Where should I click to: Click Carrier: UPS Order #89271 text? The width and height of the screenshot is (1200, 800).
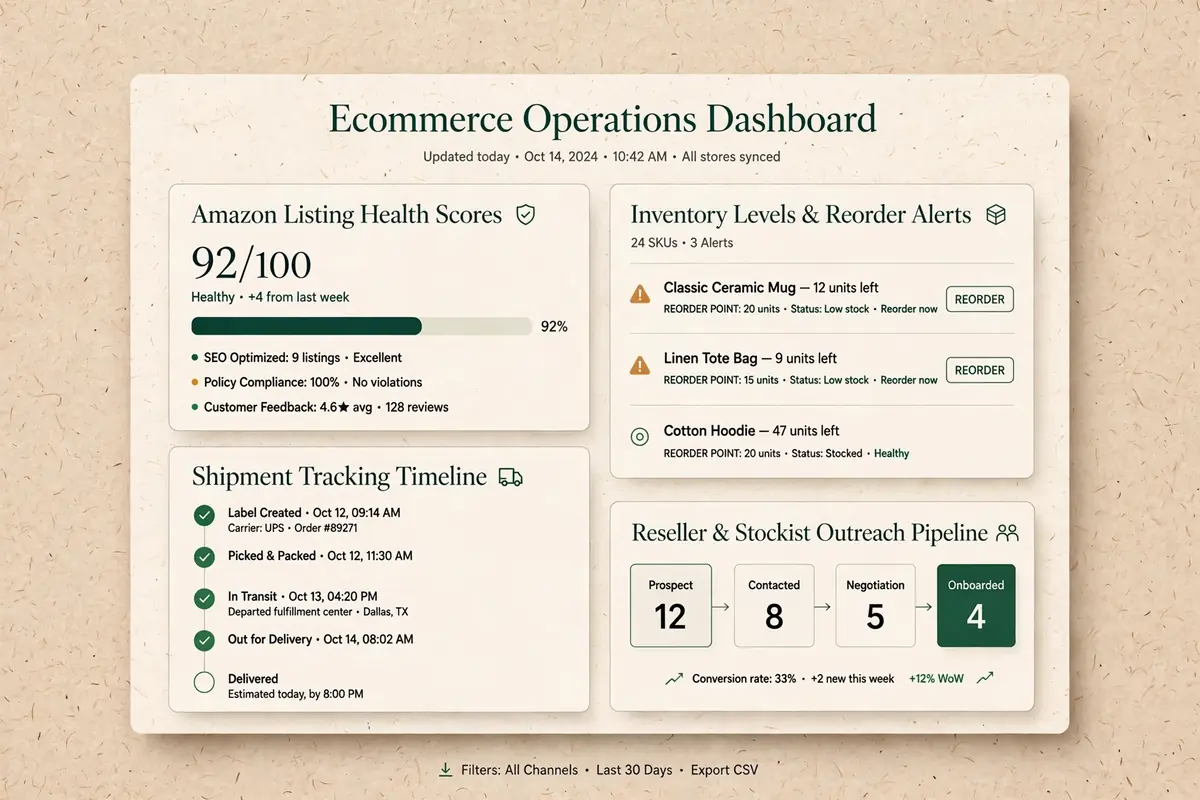(293, 528)
